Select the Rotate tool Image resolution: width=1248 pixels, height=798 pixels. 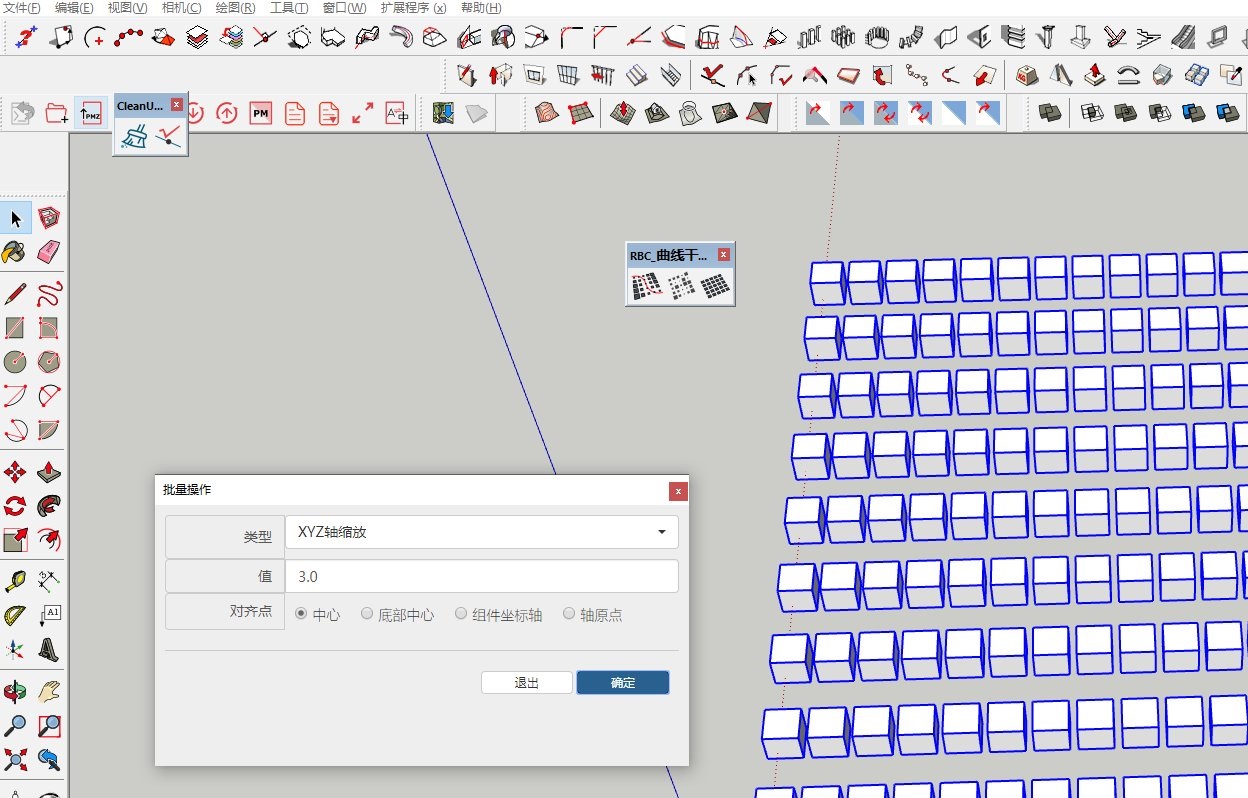click(x=15, y=506)
